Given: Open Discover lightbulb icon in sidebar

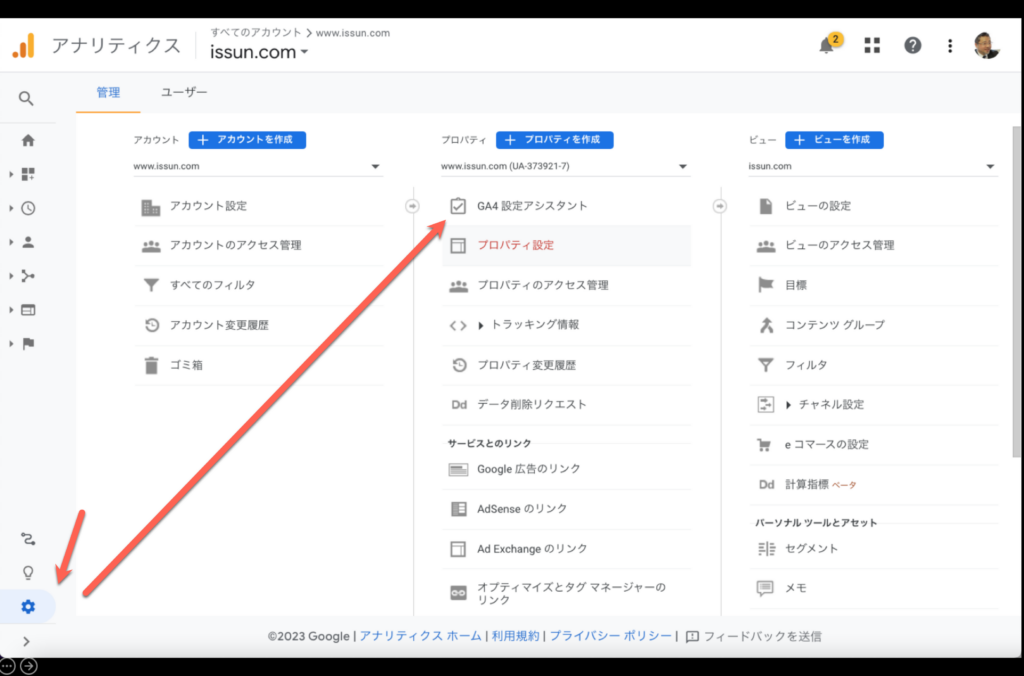Looking at the screenshot, I should pyautogui.click(x=28, y=573).
